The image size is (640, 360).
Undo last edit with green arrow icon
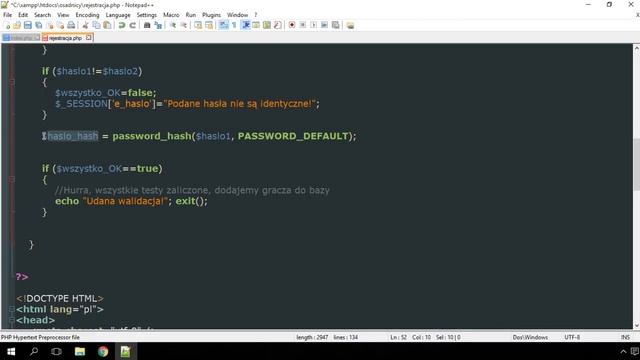click(122, 25)
